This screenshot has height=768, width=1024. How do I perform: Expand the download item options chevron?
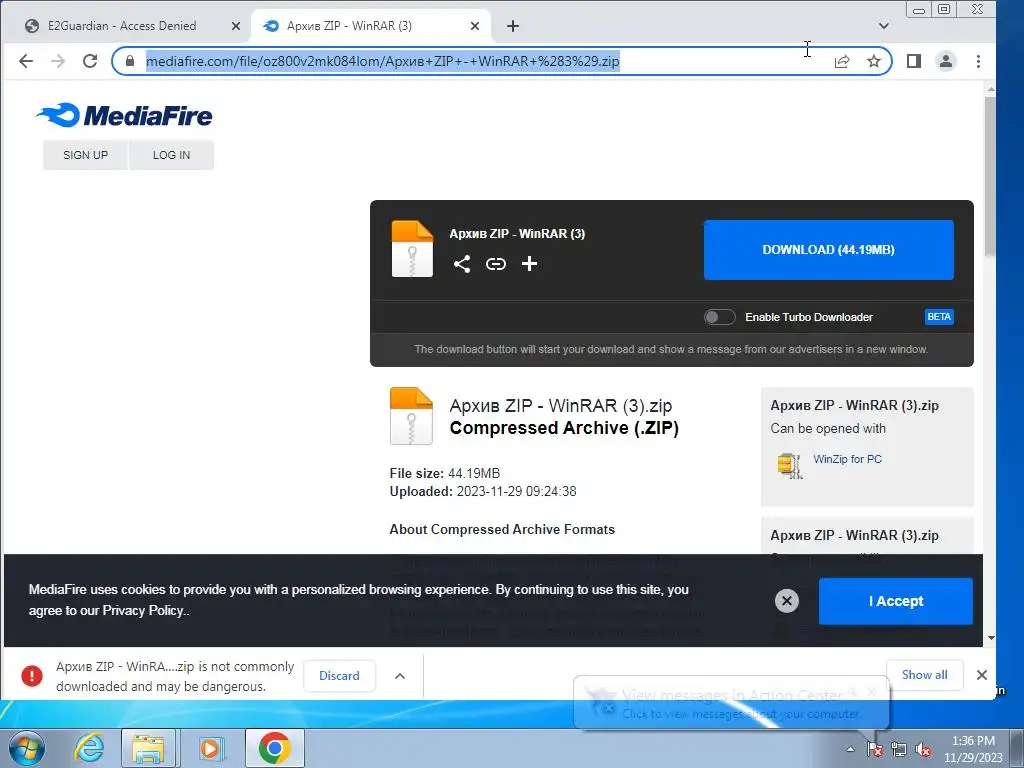pos(400,676)
